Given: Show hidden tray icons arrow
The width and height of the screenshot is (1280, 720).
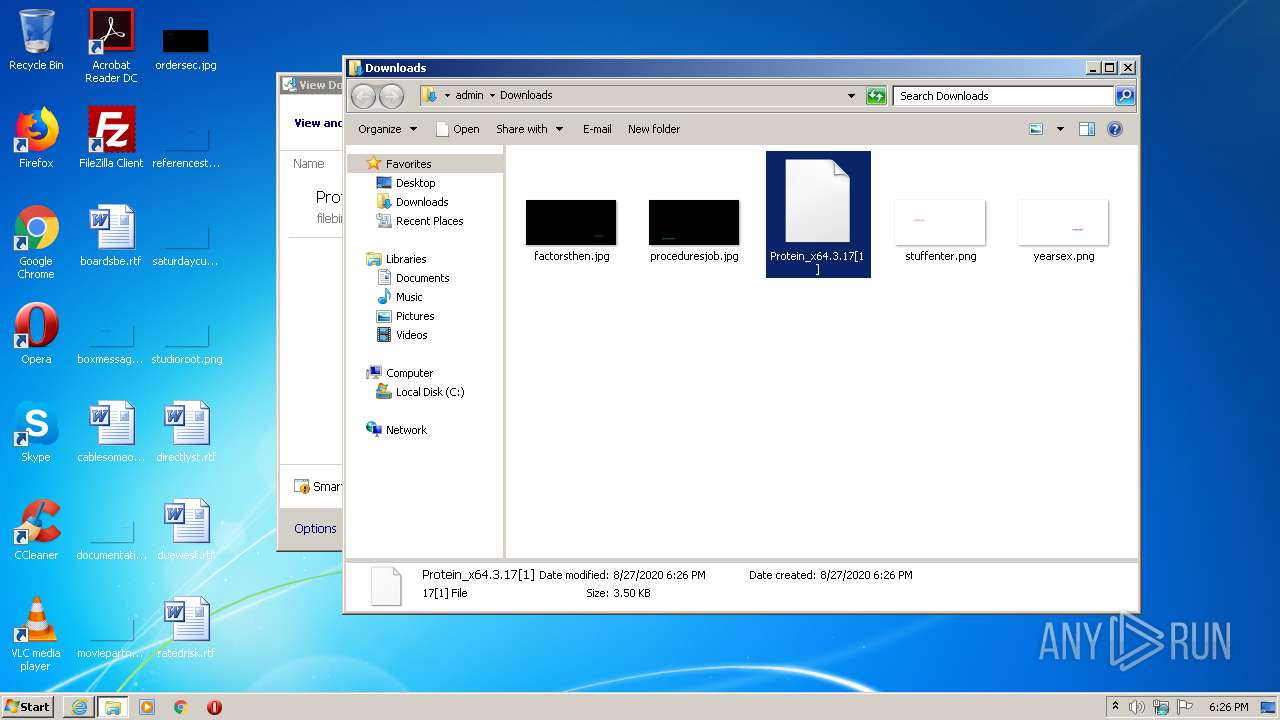Looking at the screenshot, I should 1115,707.
